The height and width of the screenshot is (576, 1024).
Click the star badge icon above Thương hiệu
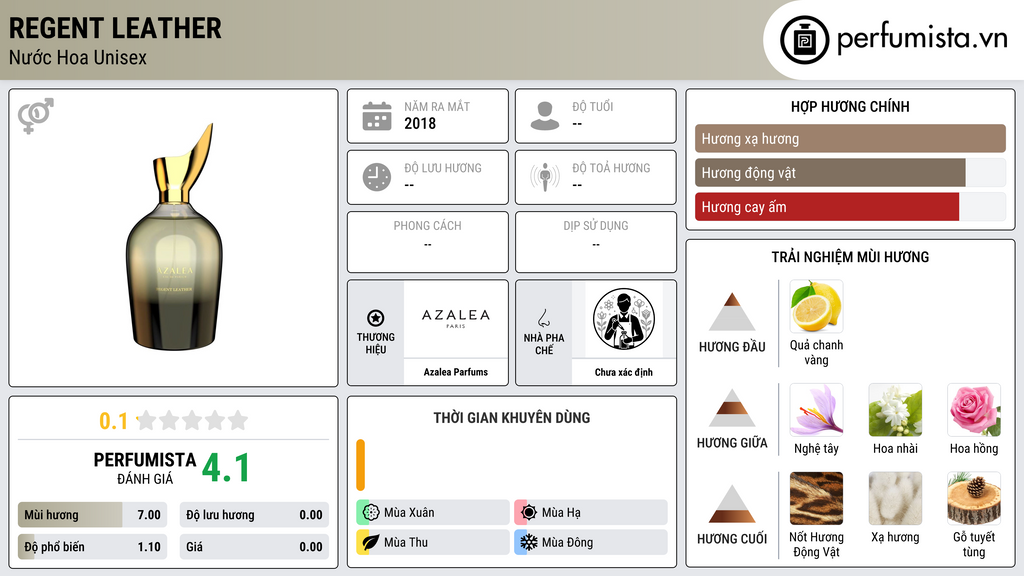point(376,318)
